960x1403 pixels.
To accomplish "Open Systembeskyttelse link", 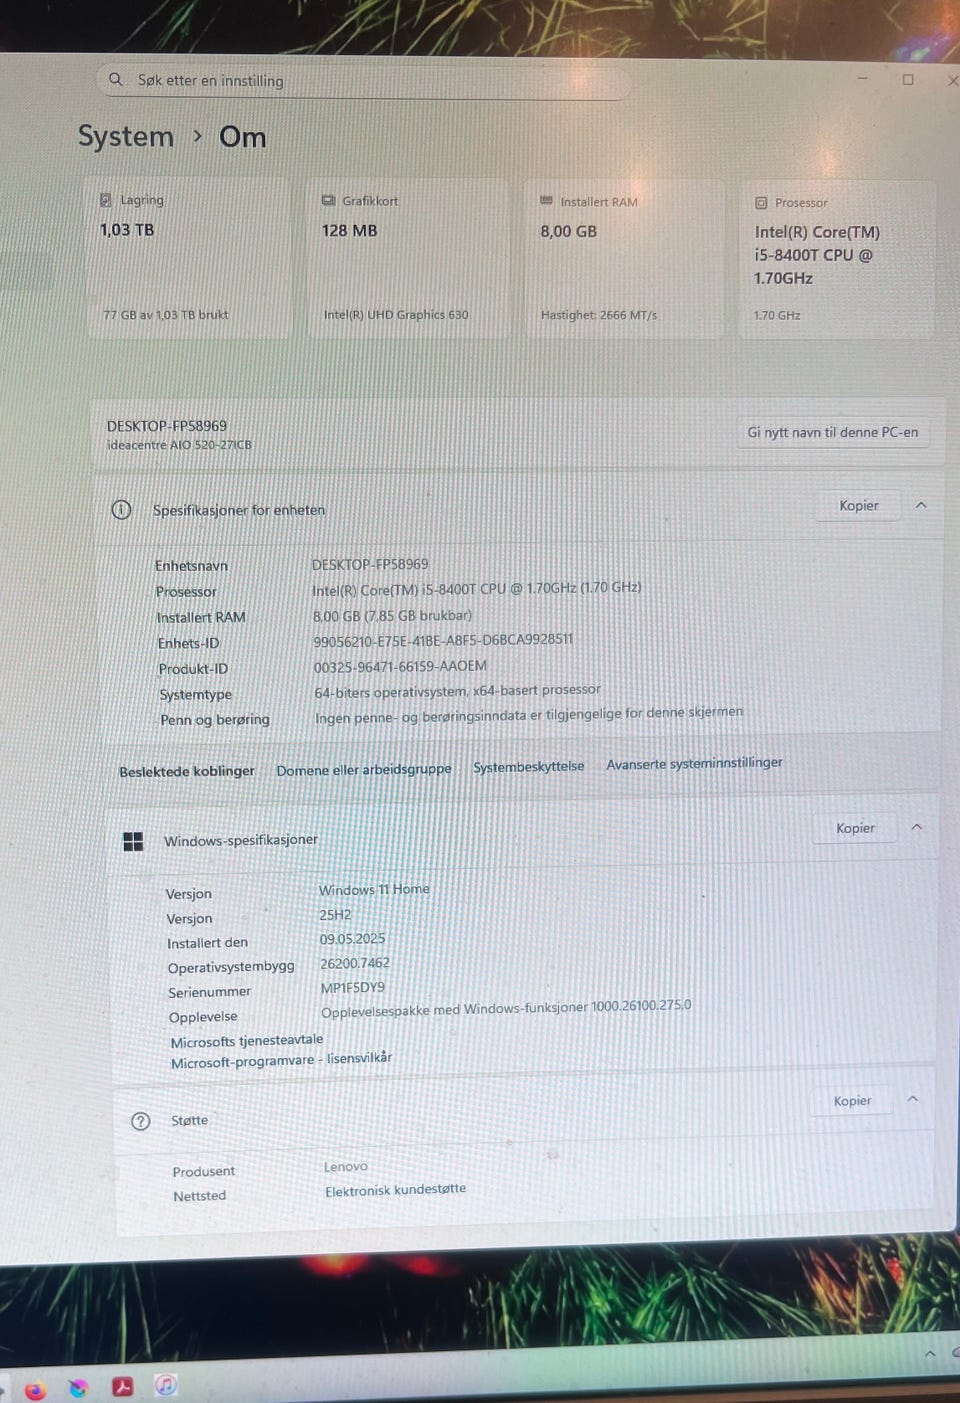I will [528, 766].
